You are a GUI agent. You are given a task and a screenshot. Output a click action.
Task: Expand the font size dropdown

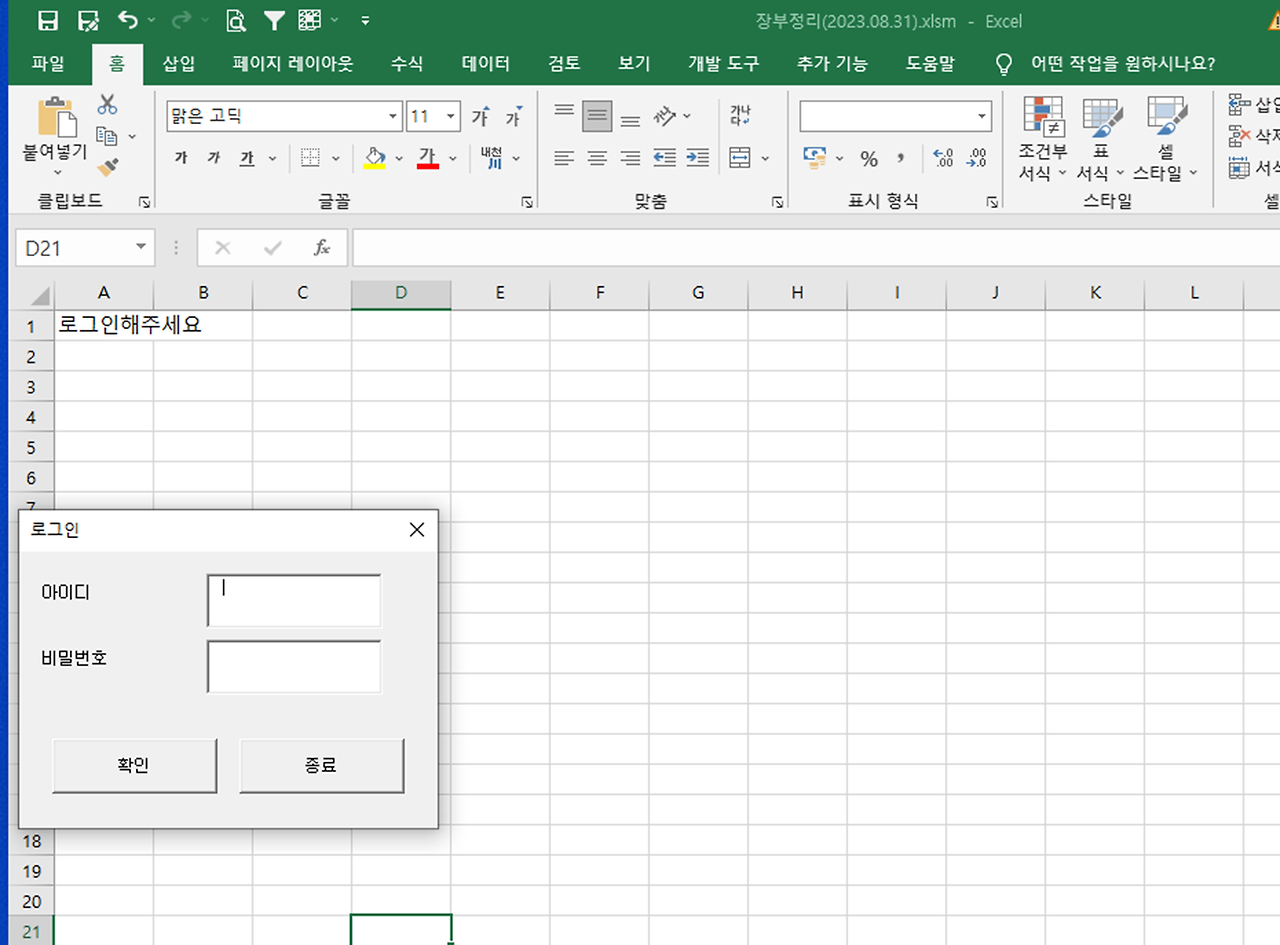450,117
